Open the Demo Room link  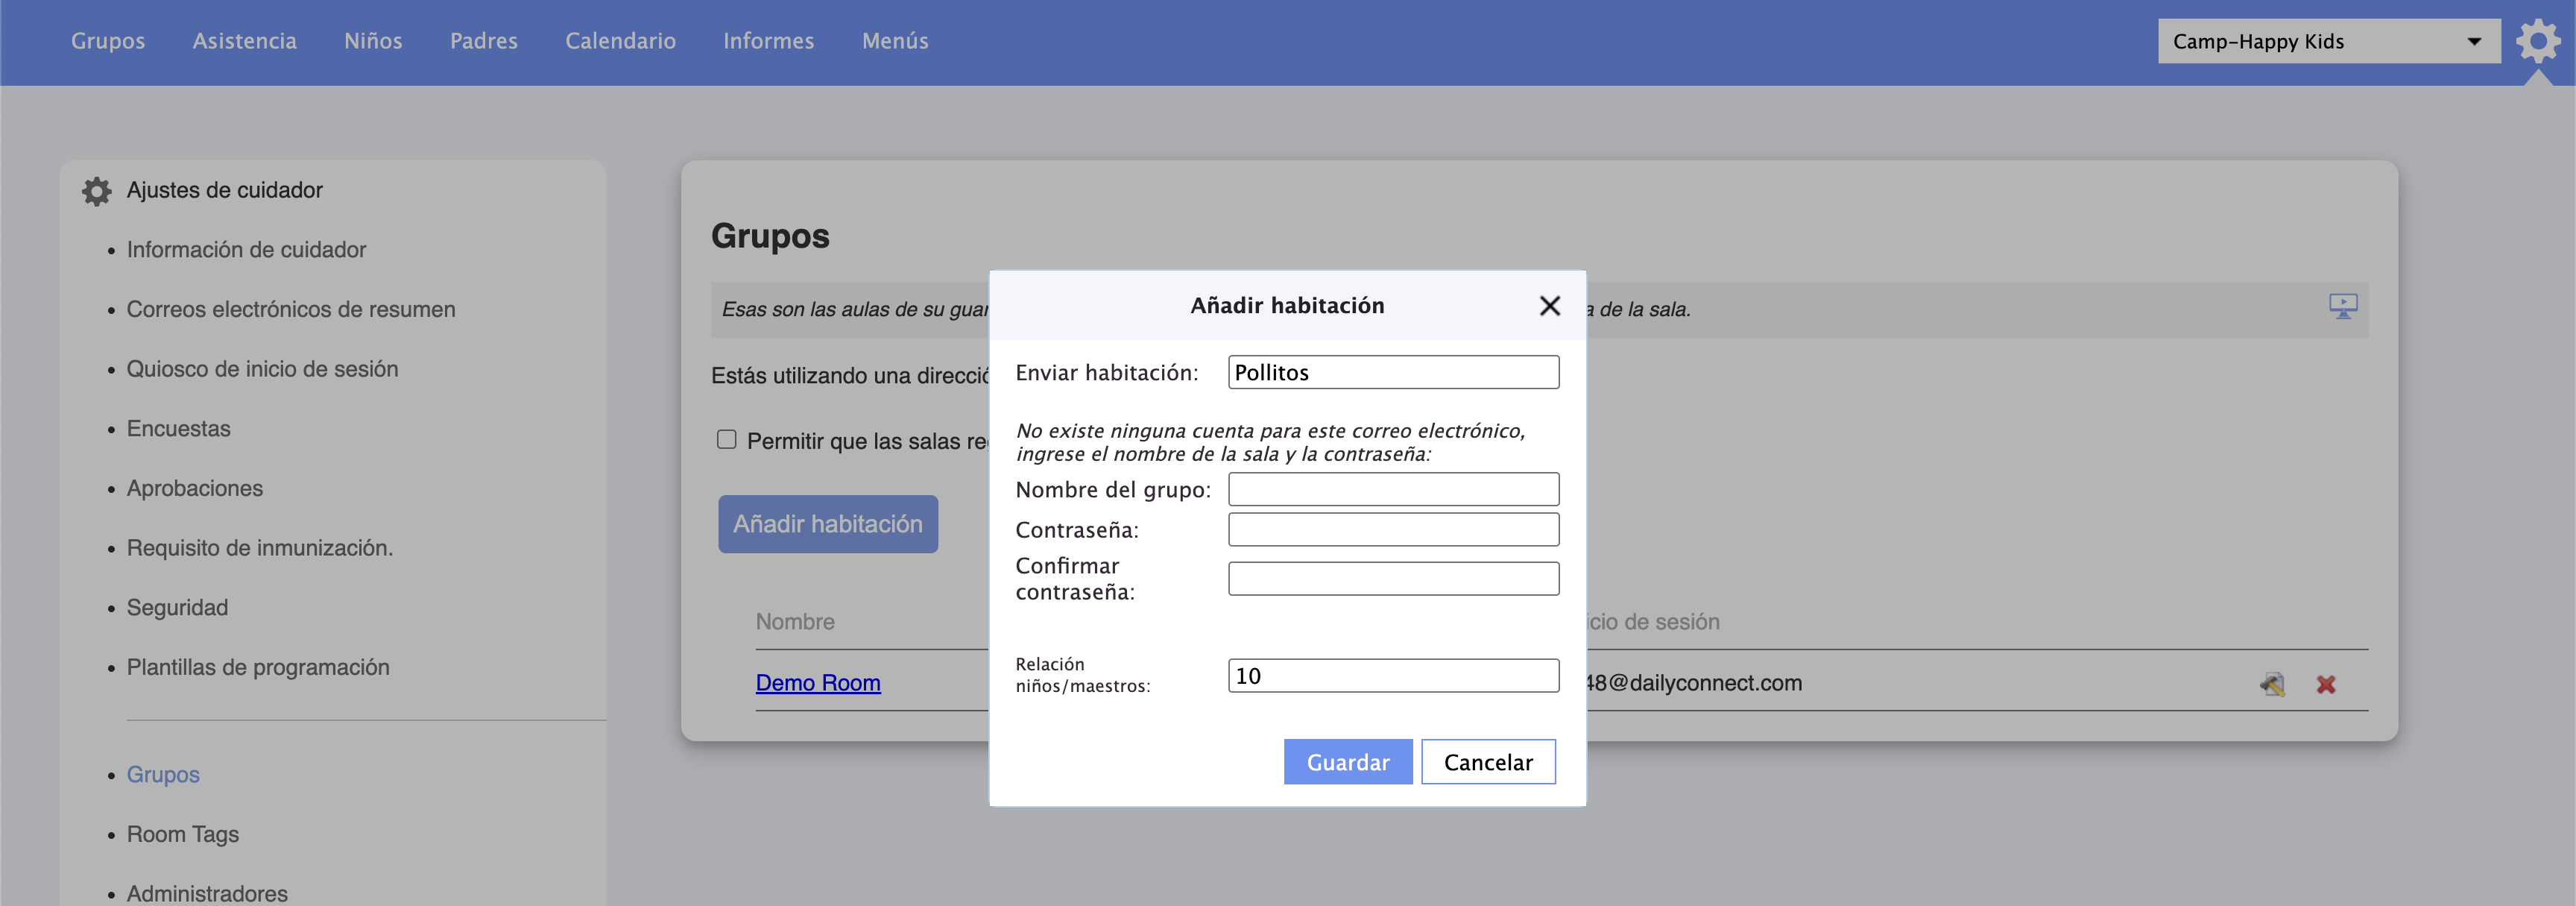point(817,683)
